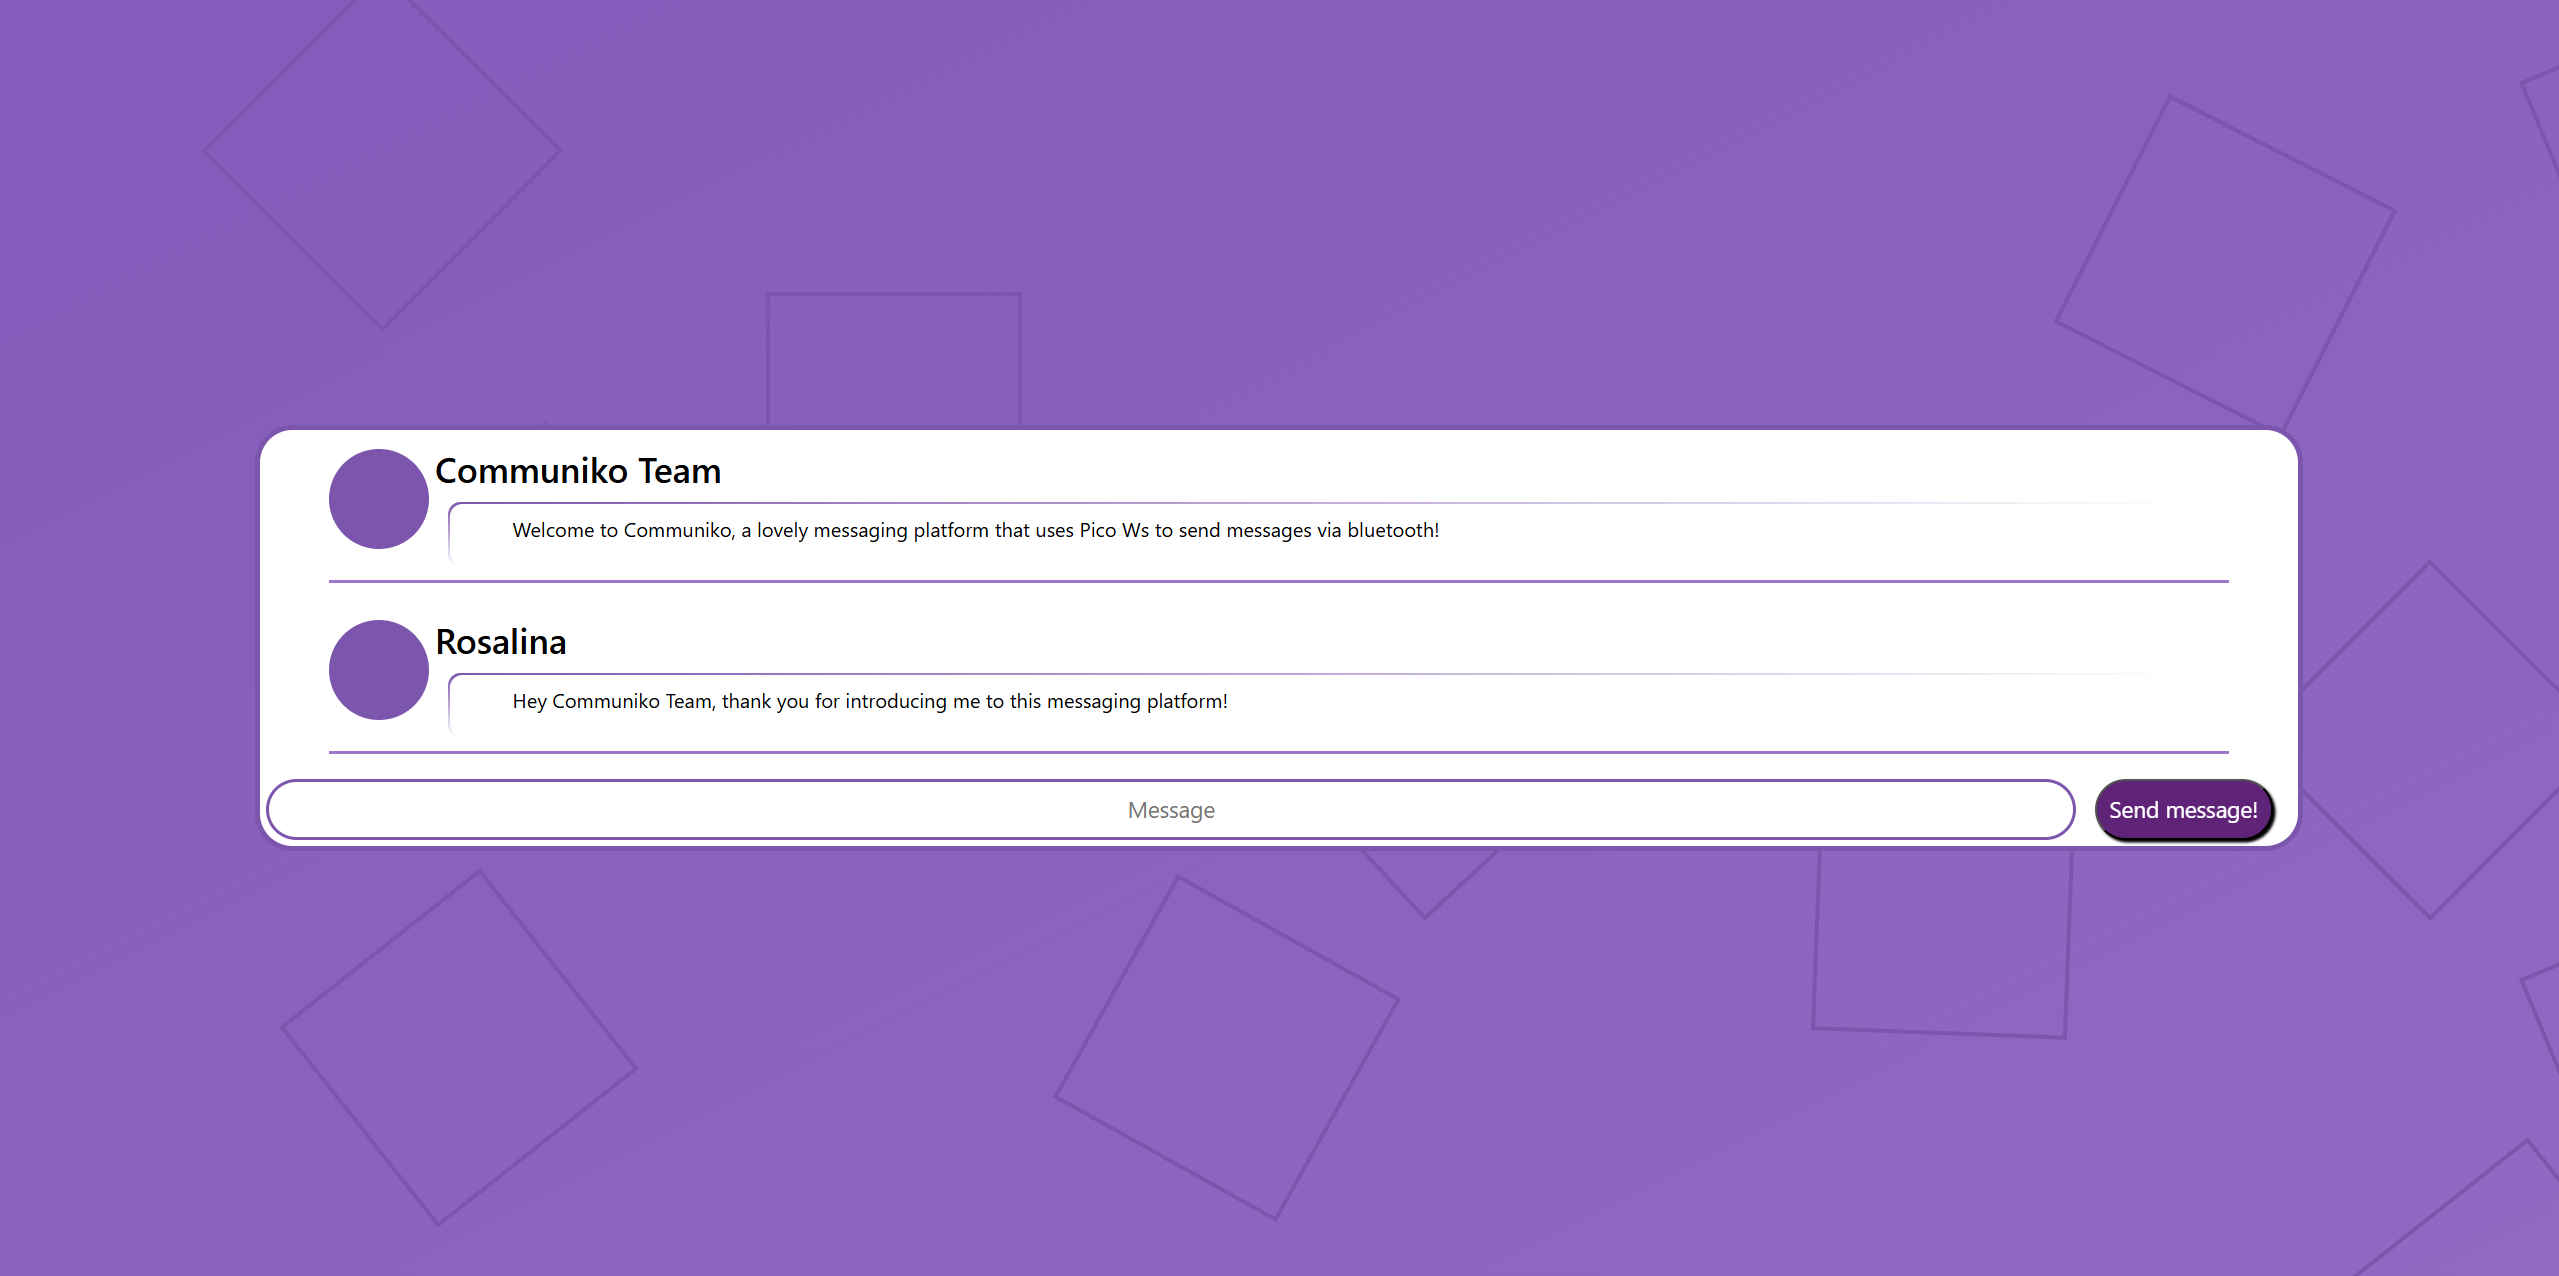Click the words Pico Ws in the welcome message
The width and height of the screenshot is (2559, 1276).
pos(1113,531)
